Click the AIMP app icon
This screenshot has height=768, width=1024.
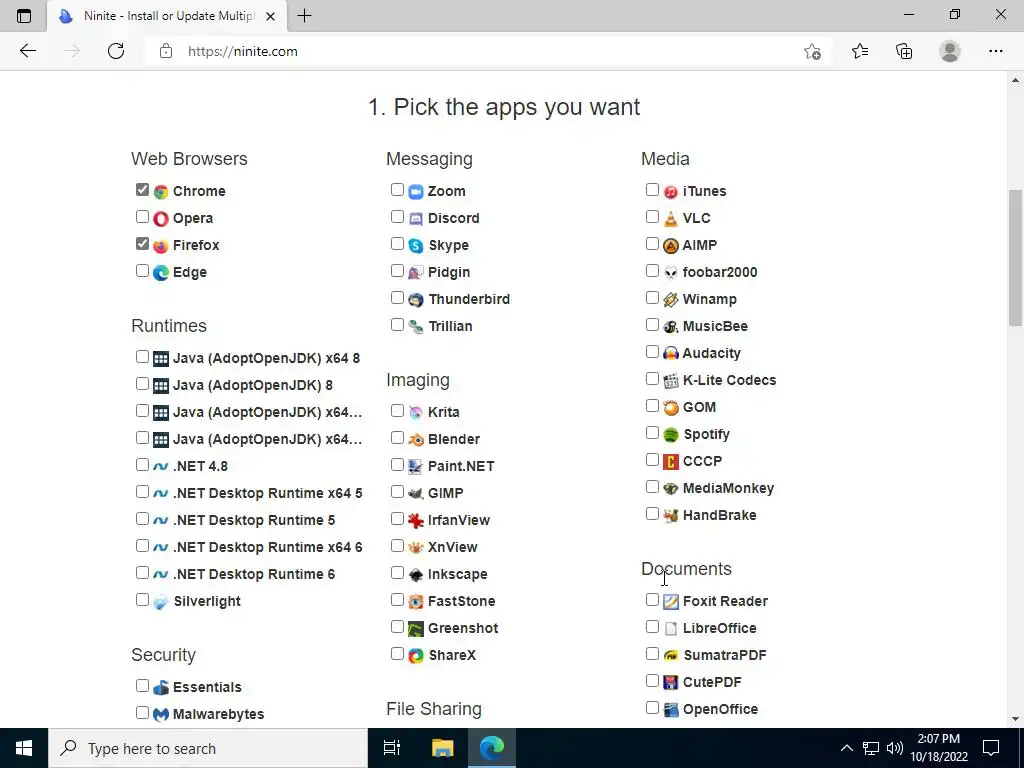coord(671,246)
